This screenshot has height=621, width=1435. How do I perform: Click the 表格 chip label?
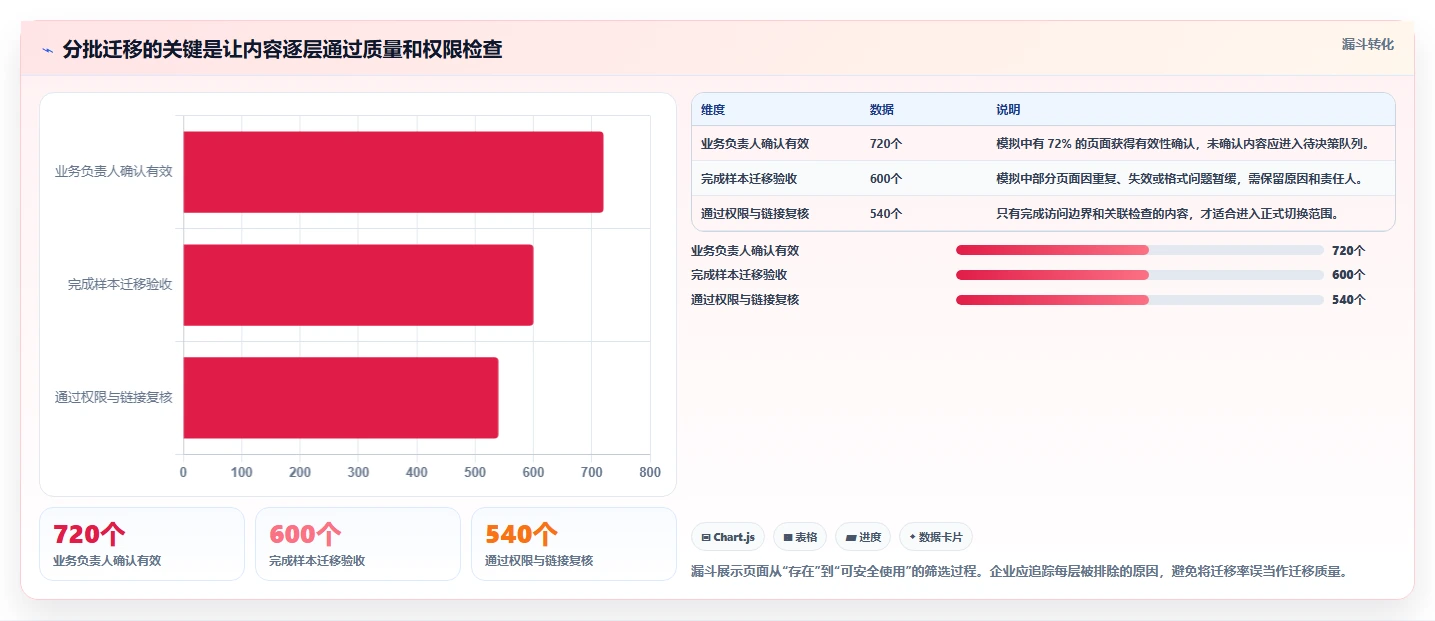(806, 537)
